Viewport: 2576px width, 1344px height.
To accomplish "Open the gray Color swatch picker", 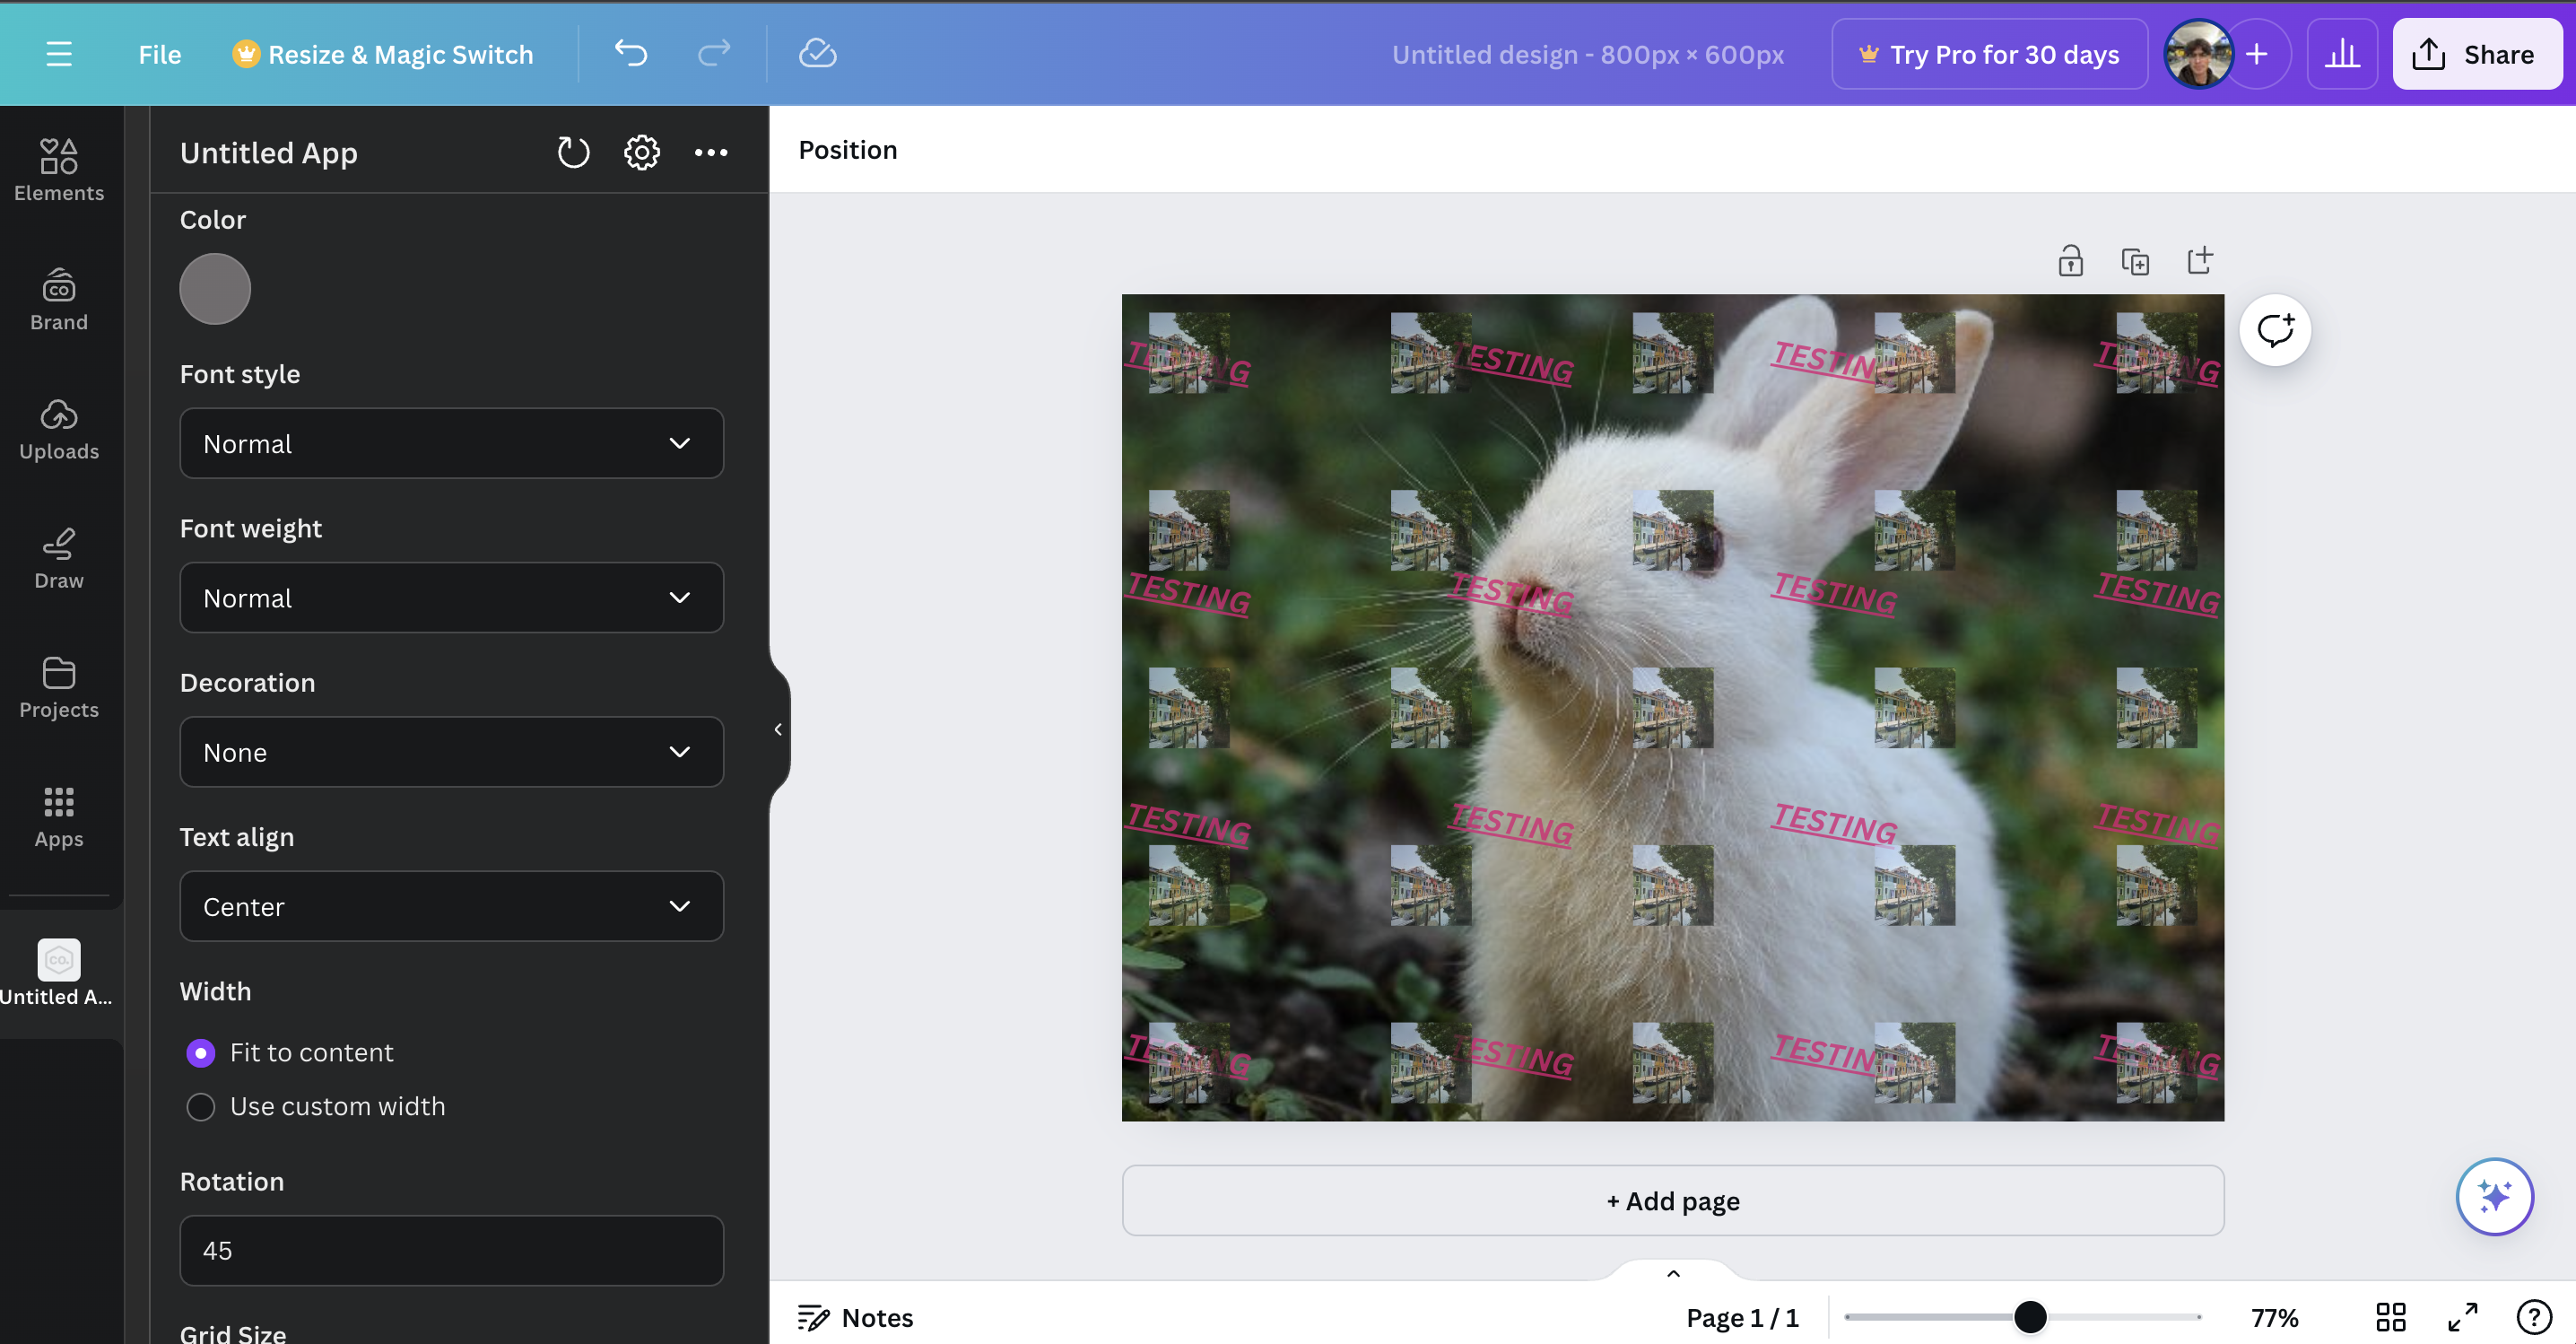I will click(215, 289).
